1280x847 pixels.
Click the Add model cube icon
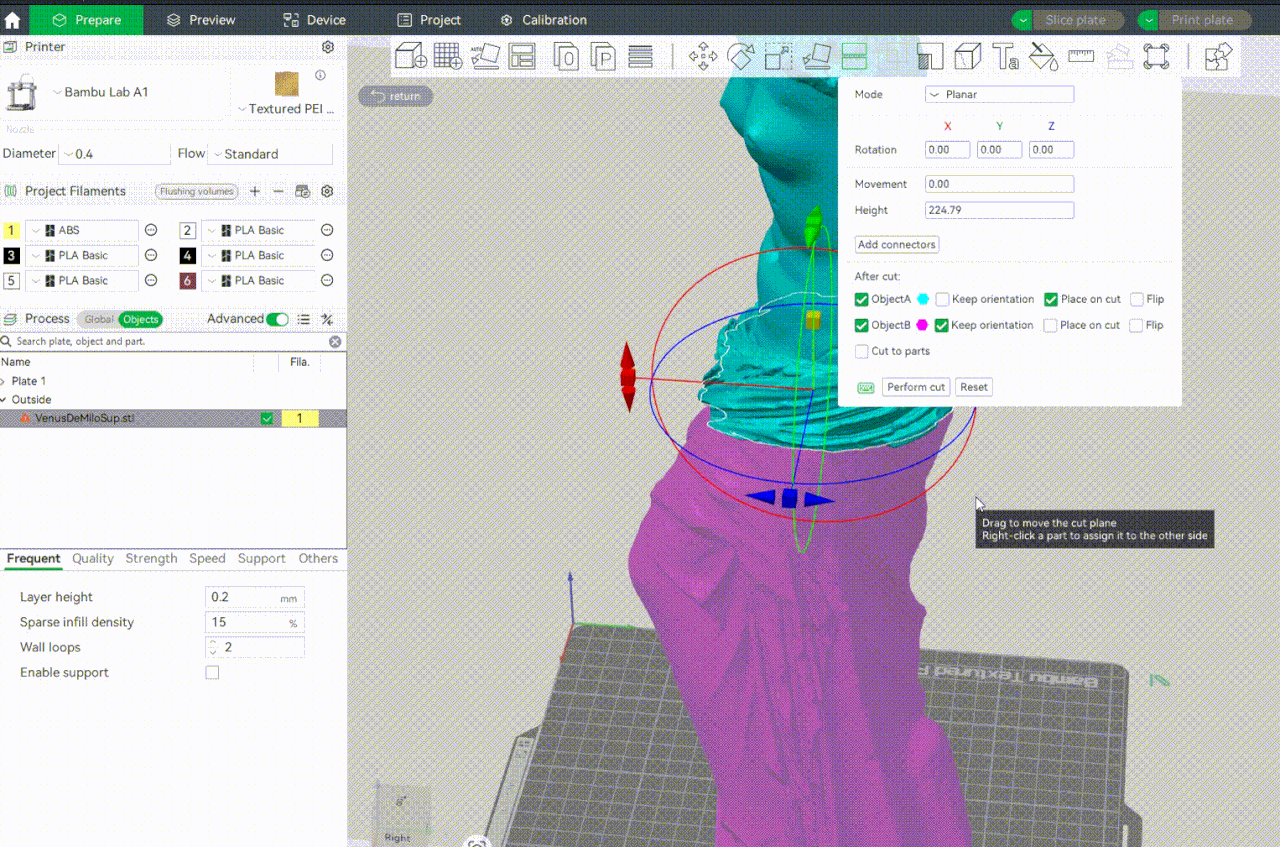(x=411, y=56)
